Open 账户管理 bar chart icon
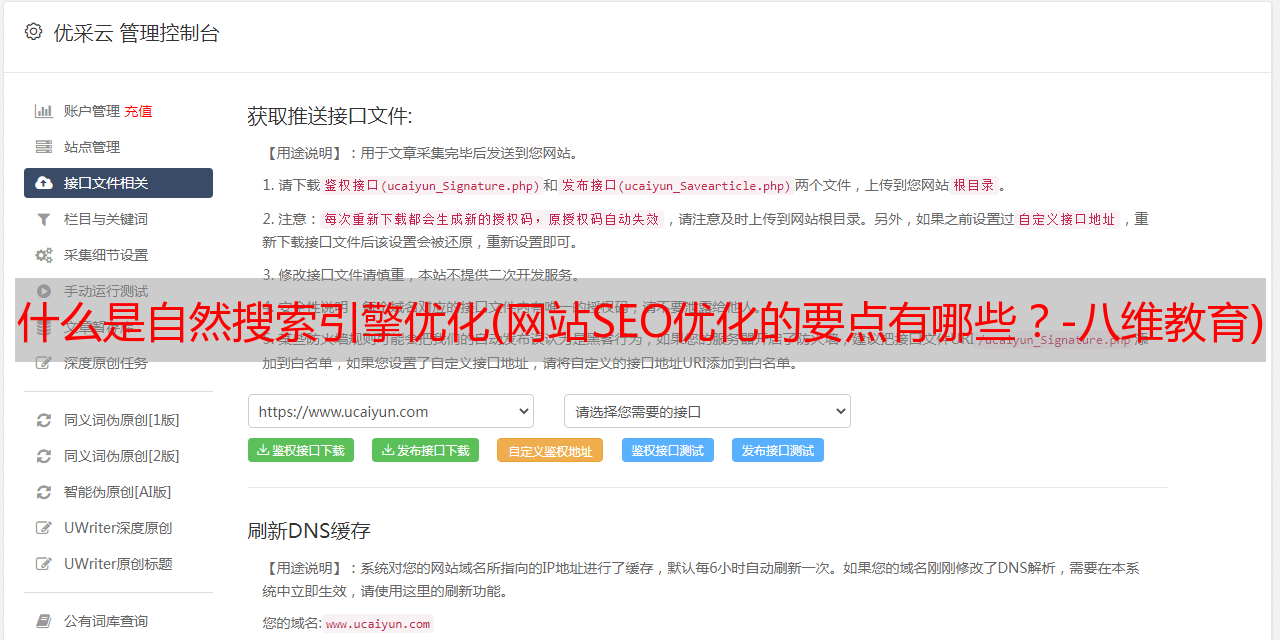Viewport: 1280px width, 640px height. [44, 111]
